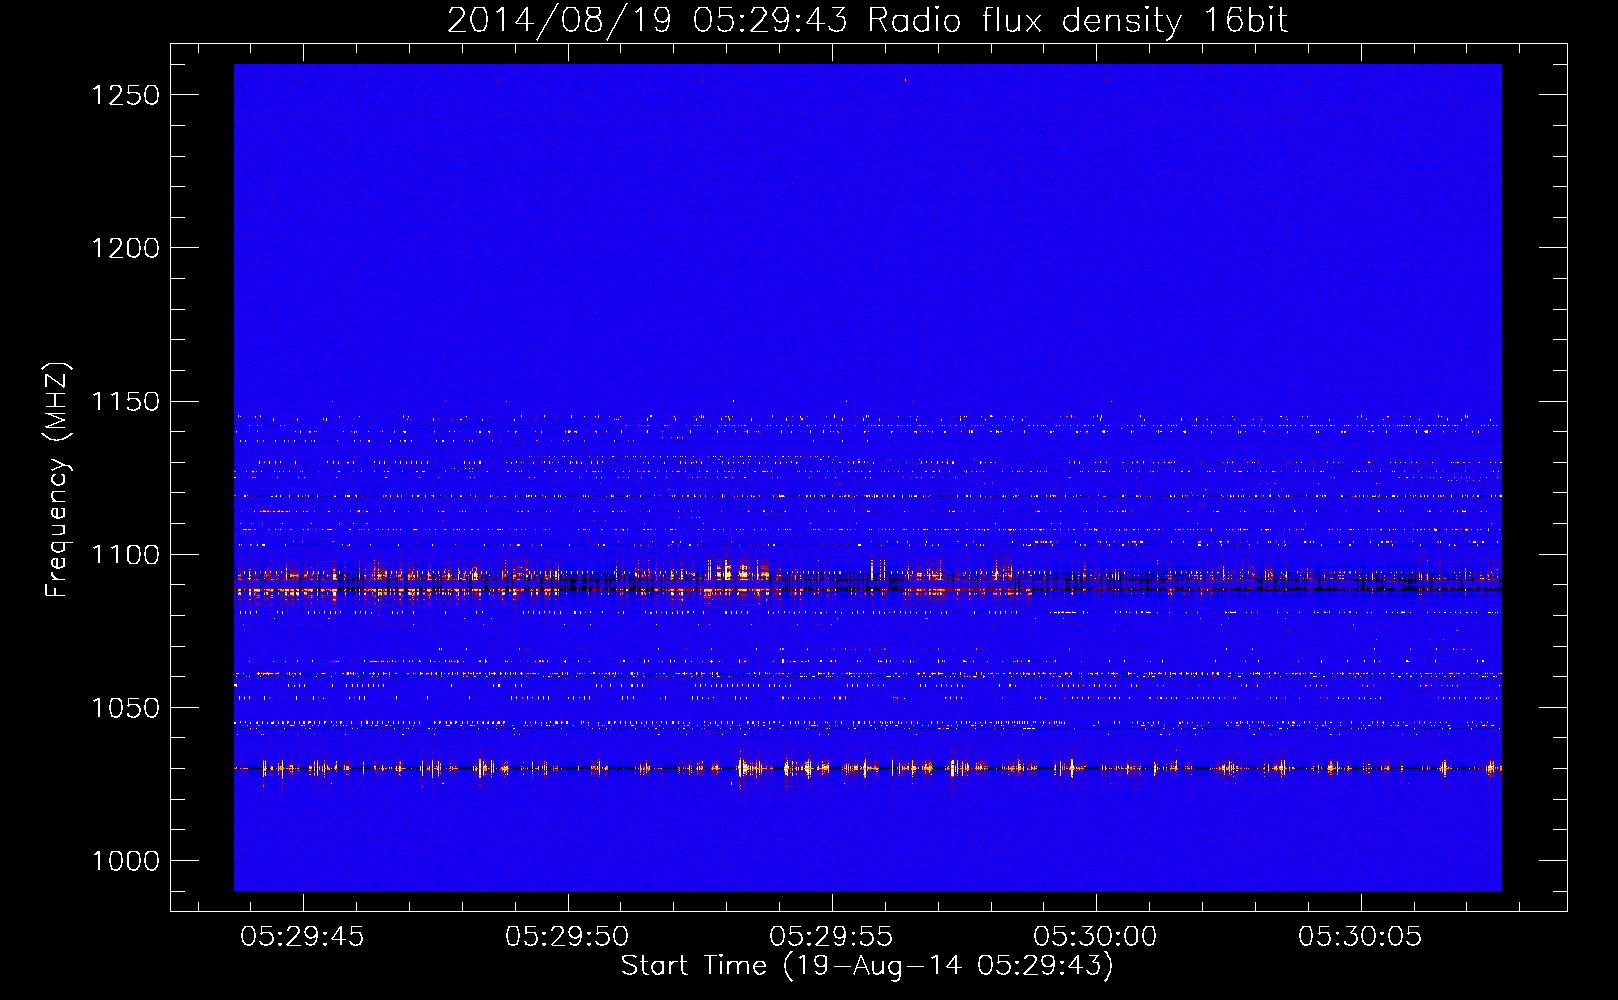Click the plot title showing 2014/08/19 05:29:43

click(x=867, y=20)
